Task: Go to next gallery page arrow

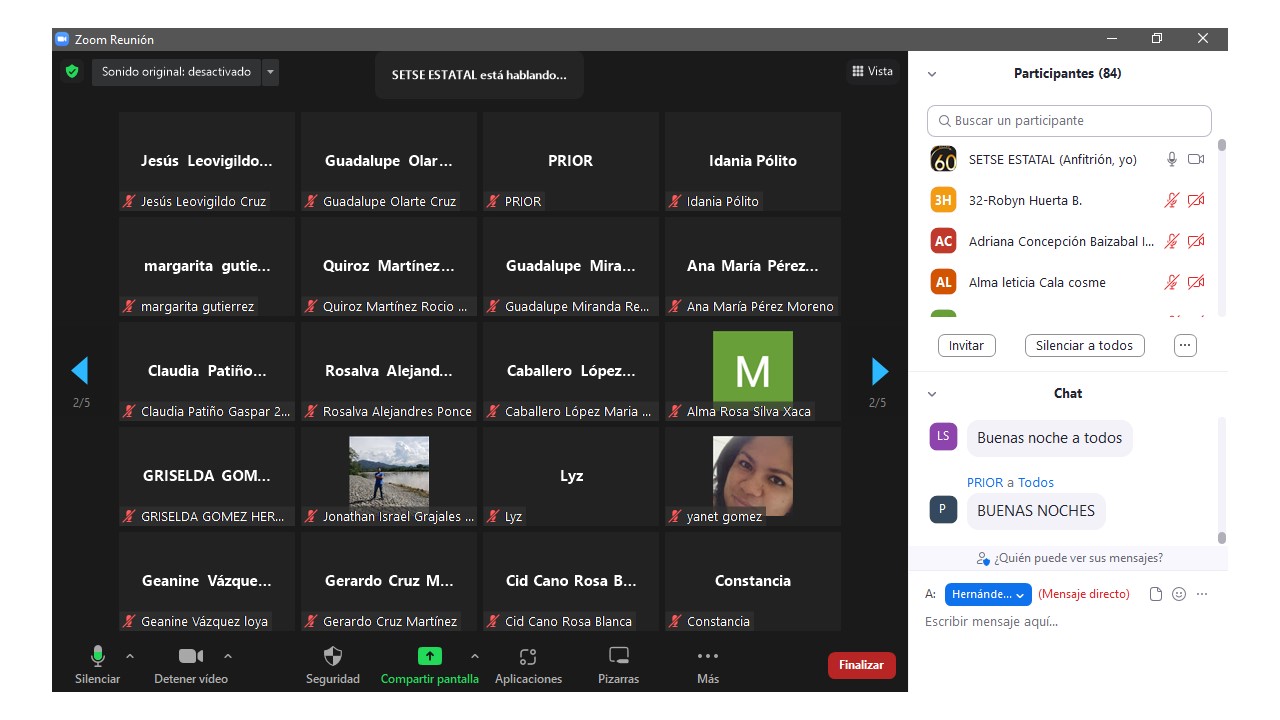Action: [x=879, y=371]
